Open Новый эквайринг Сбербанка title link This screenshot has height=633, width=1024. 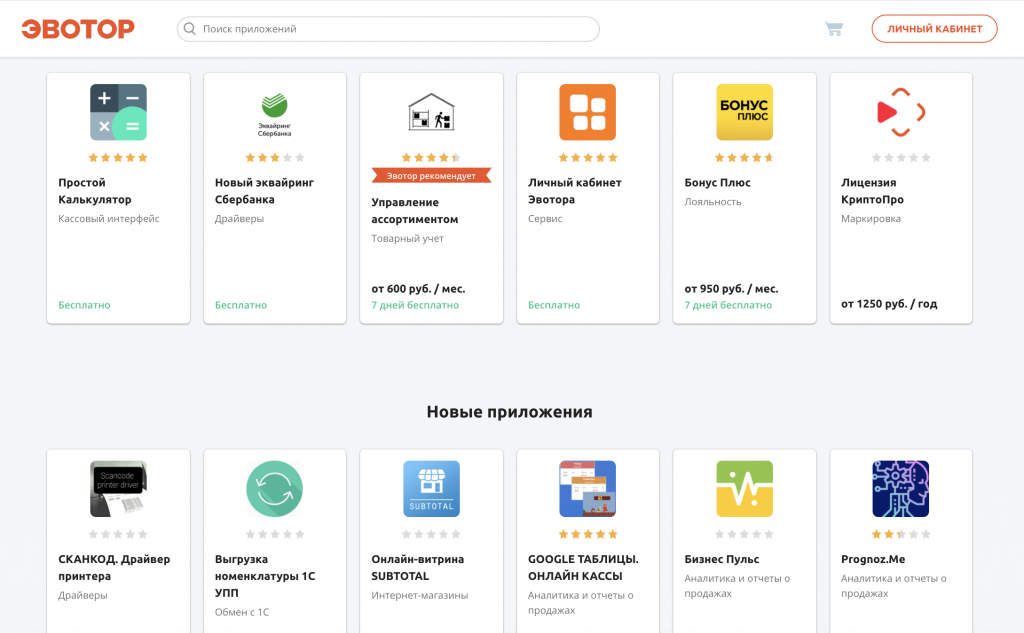[x=264, y=191]
